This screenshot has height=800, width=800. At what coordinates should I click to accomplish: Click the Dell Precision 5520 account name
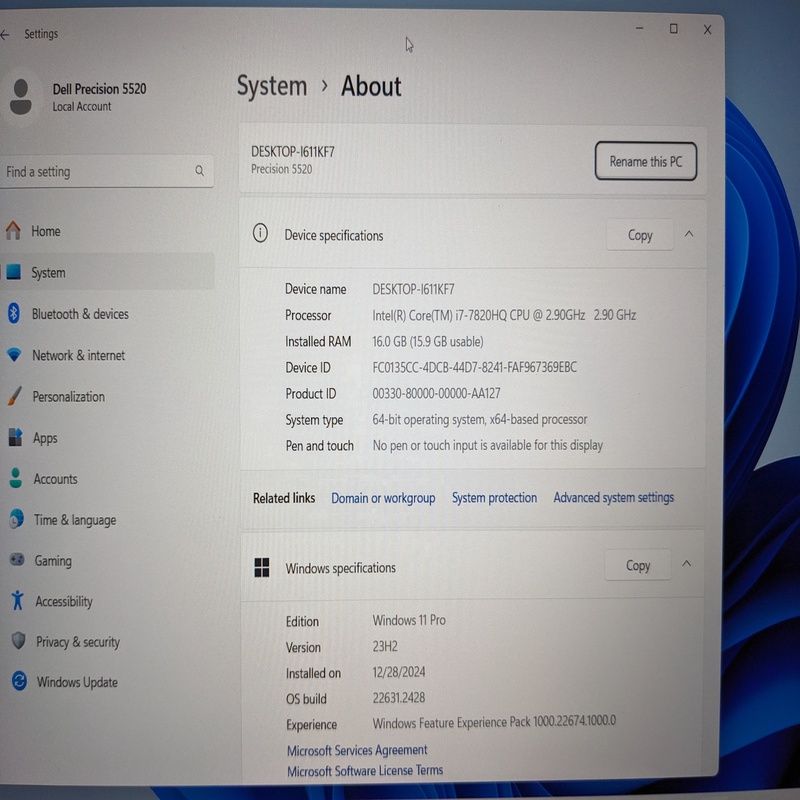click(99, 89)
